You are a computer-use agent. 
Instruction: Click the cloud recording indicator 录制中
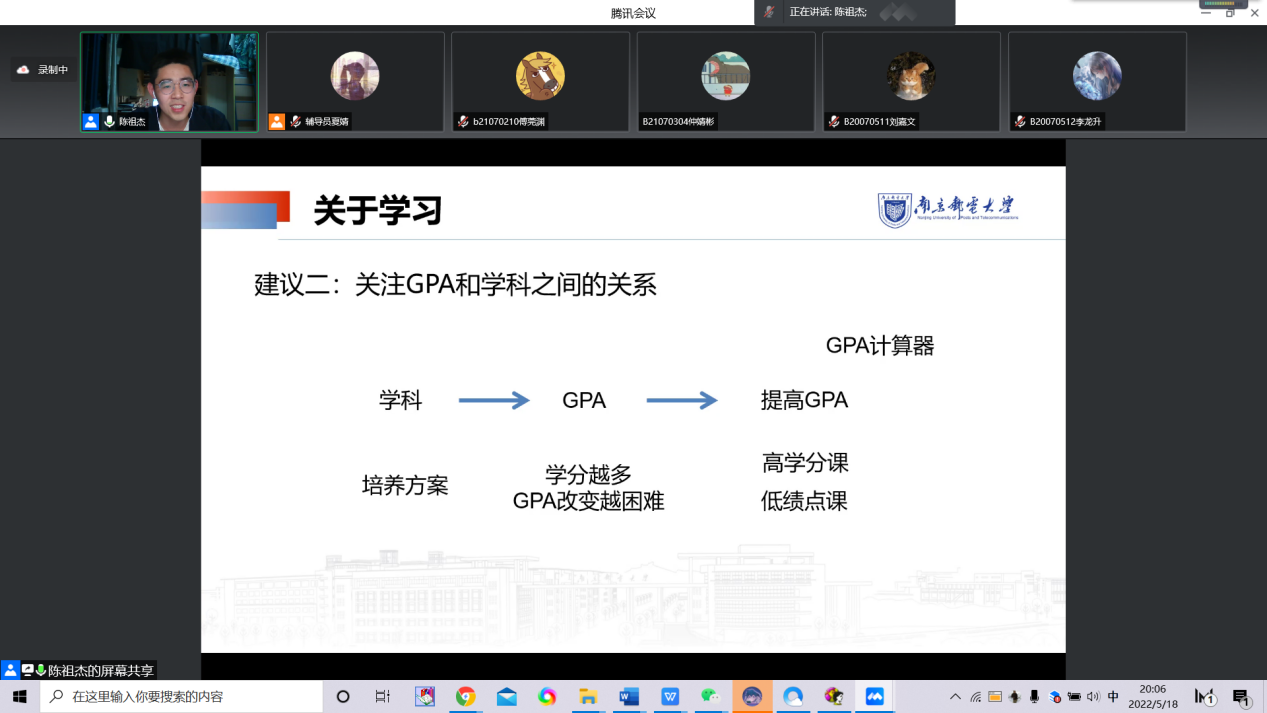click(x=42, y=70)
